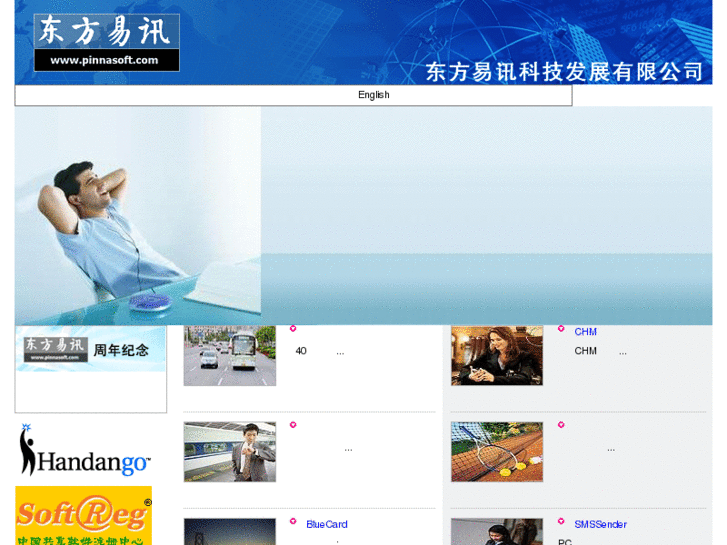
Task: Open the SoftReg registration logo
Action: pos(83,515)
